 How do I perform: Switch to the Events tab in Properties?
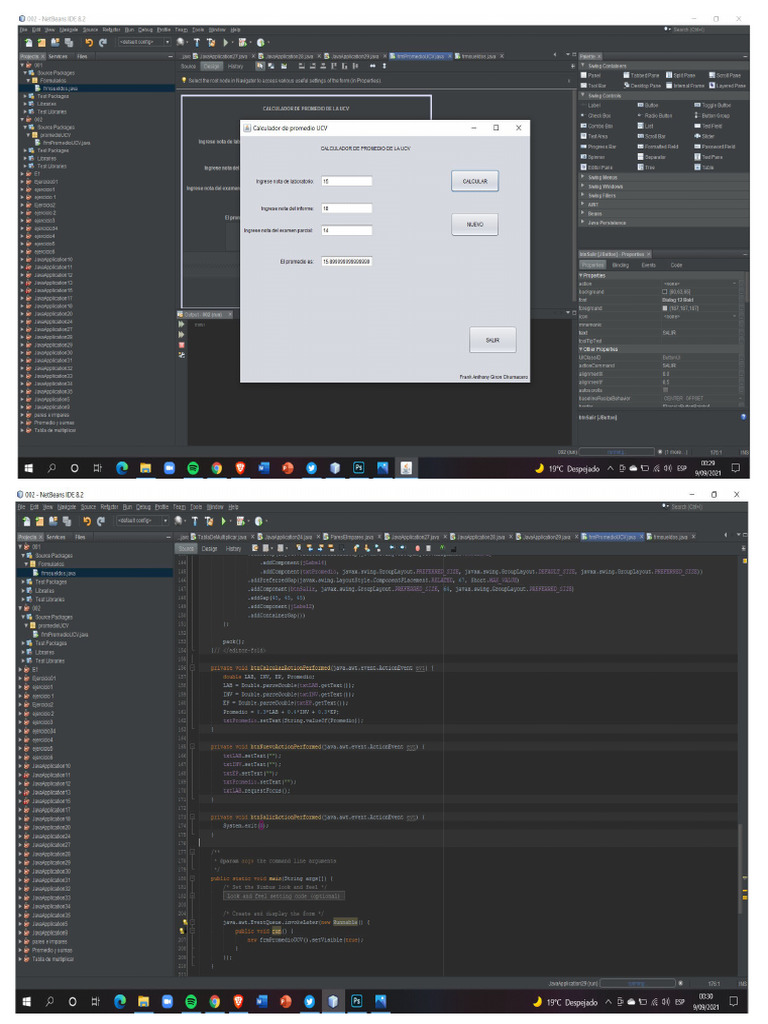pyautogui.click(x=648, y=265)
